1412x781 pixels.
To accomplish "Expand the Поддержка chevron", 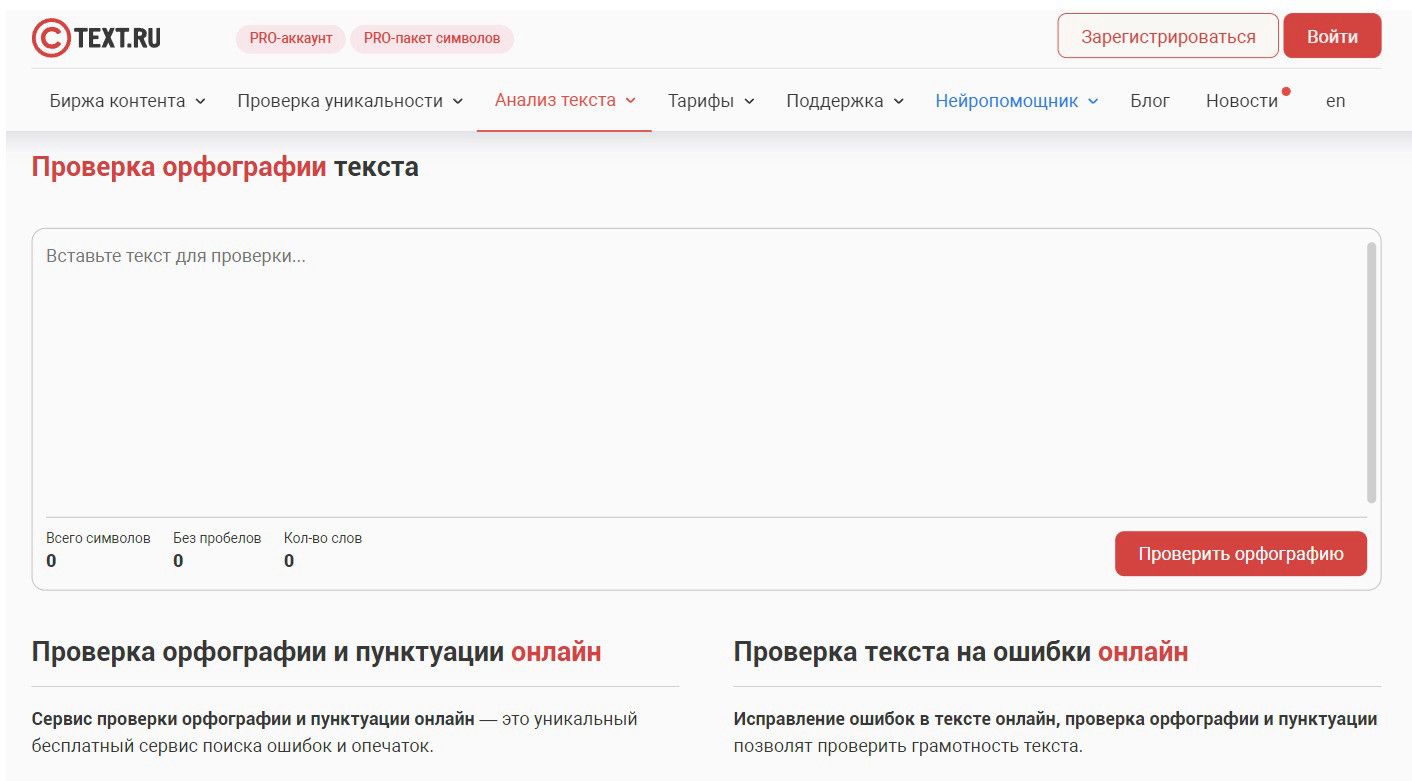I will [899, 101].
